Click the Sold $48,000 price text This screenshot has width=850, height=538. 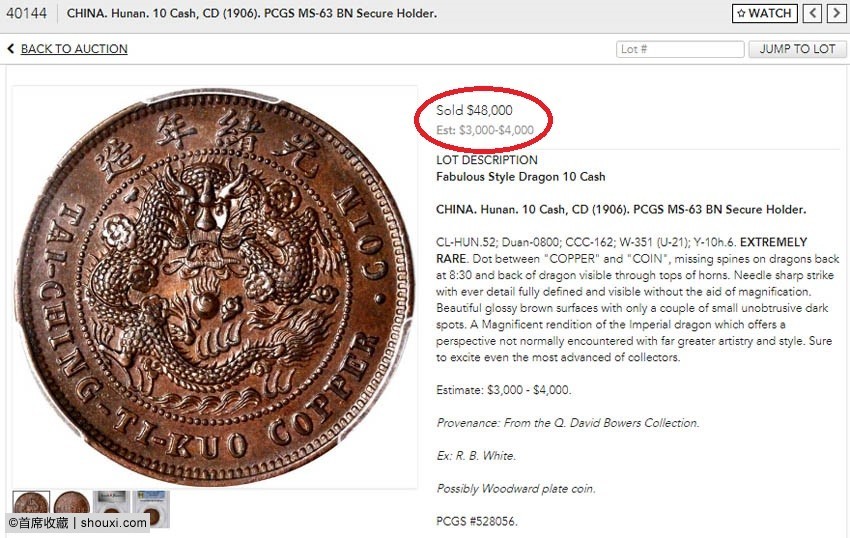[x=474, y=111]
